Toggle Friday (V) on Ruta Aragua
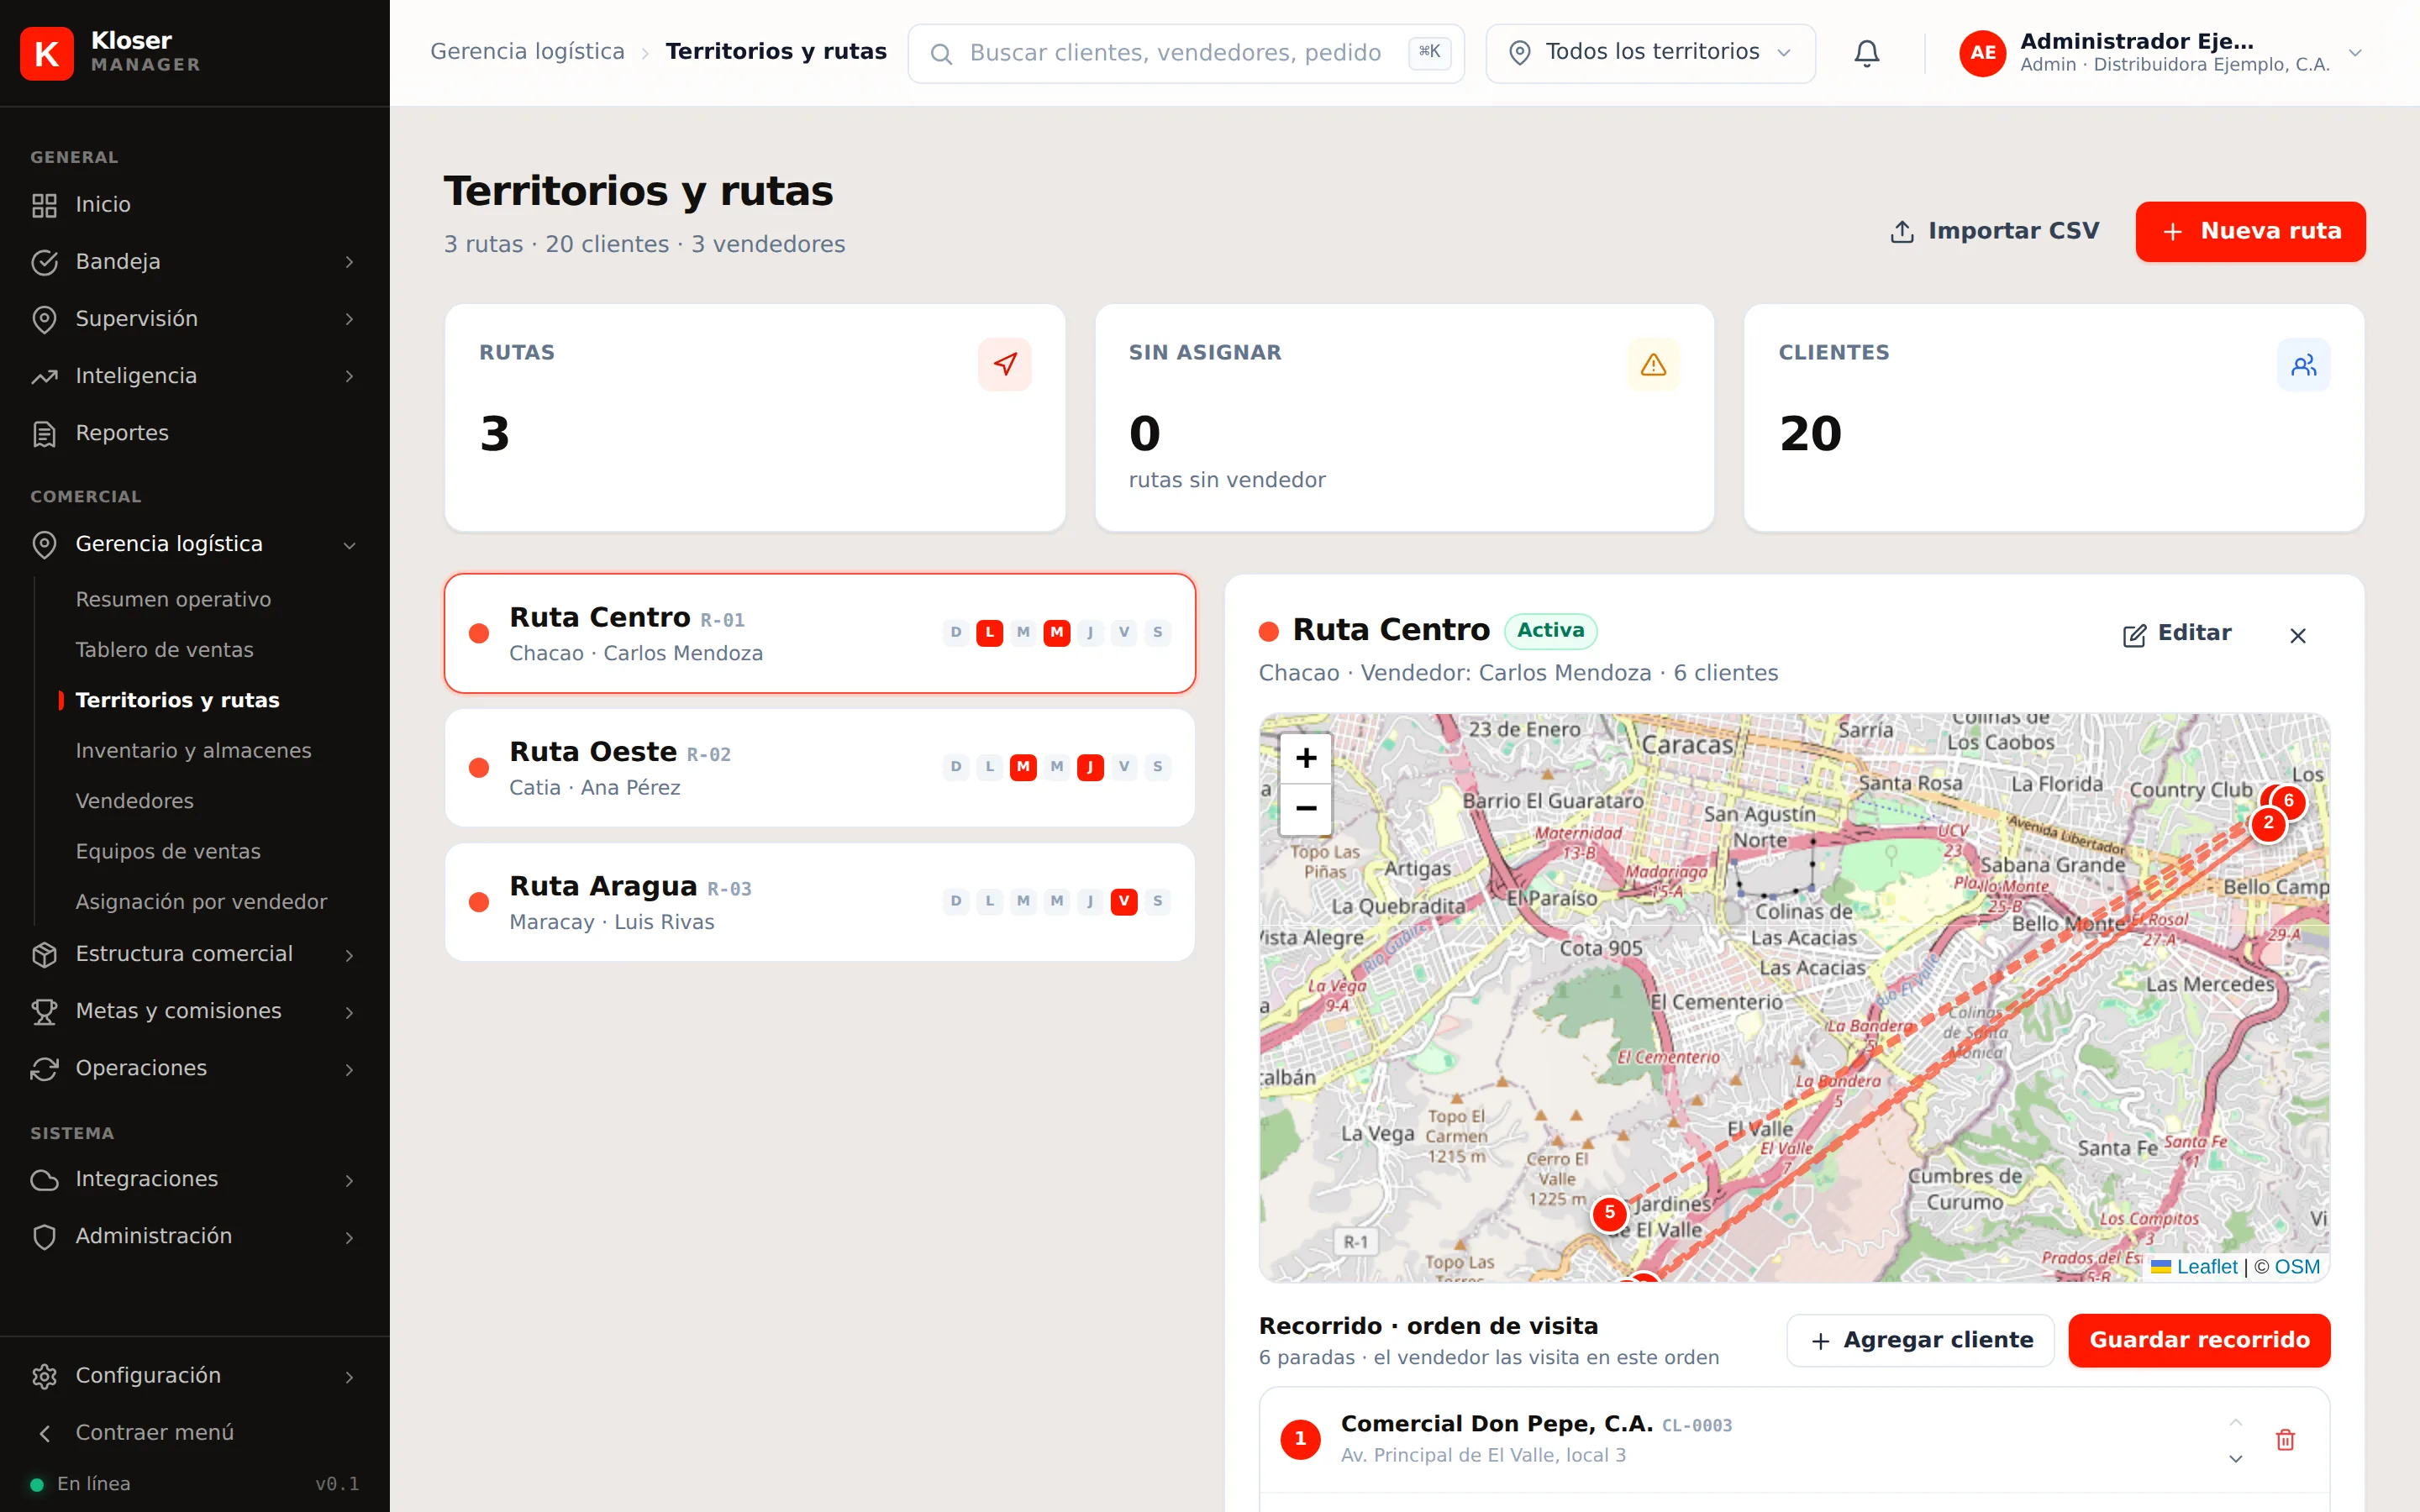The height and width of the screenshot is (1512, 2420). coord(1123,901)
